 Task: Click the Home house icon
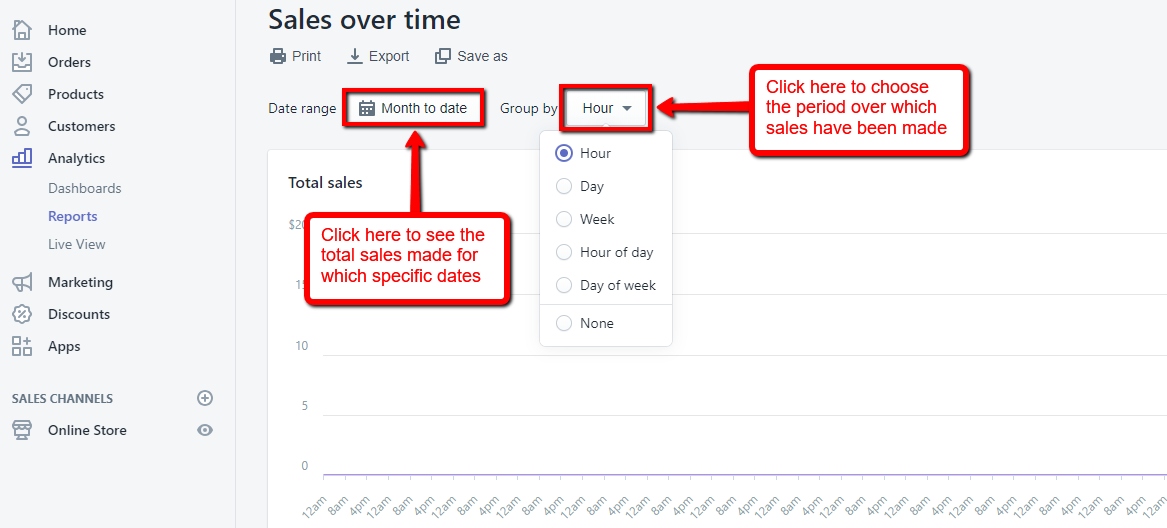point(22,30)
